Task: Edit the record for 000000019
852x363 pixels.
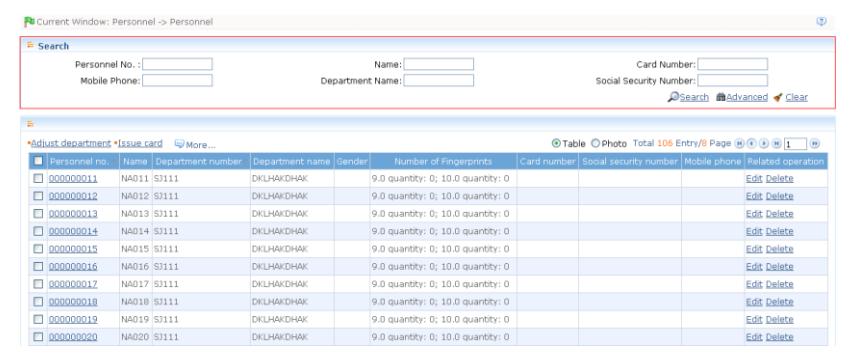Action: (754, 320)
